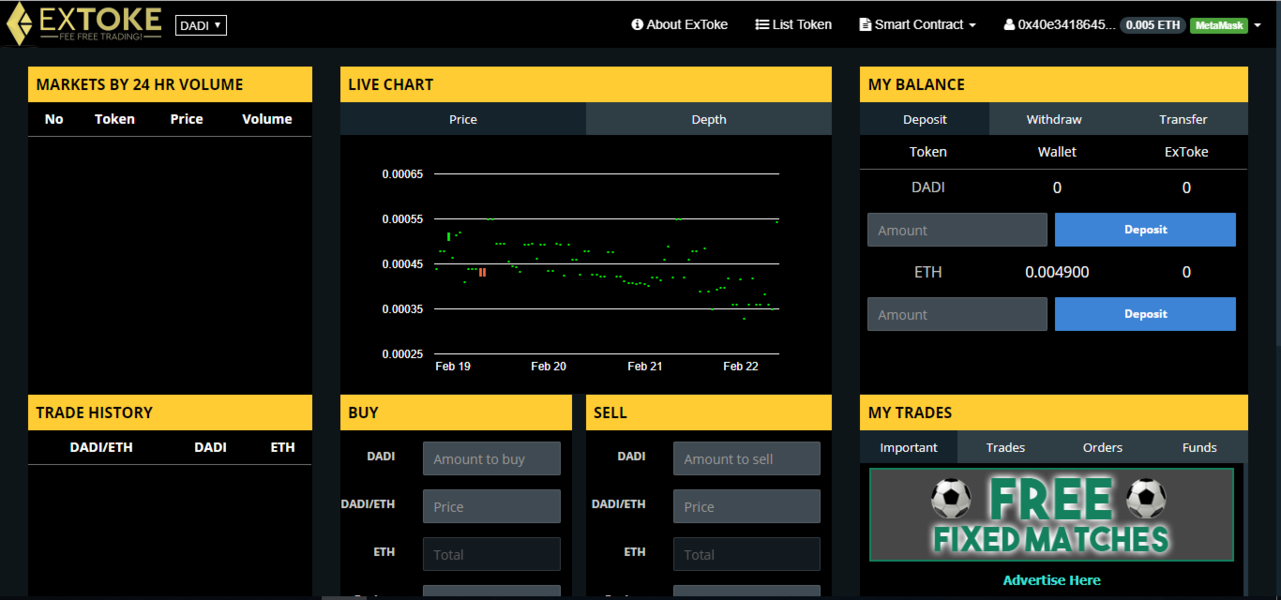Click the Amount to sell field
Viewport: 1281px width, 600px height.
(746, 459)
